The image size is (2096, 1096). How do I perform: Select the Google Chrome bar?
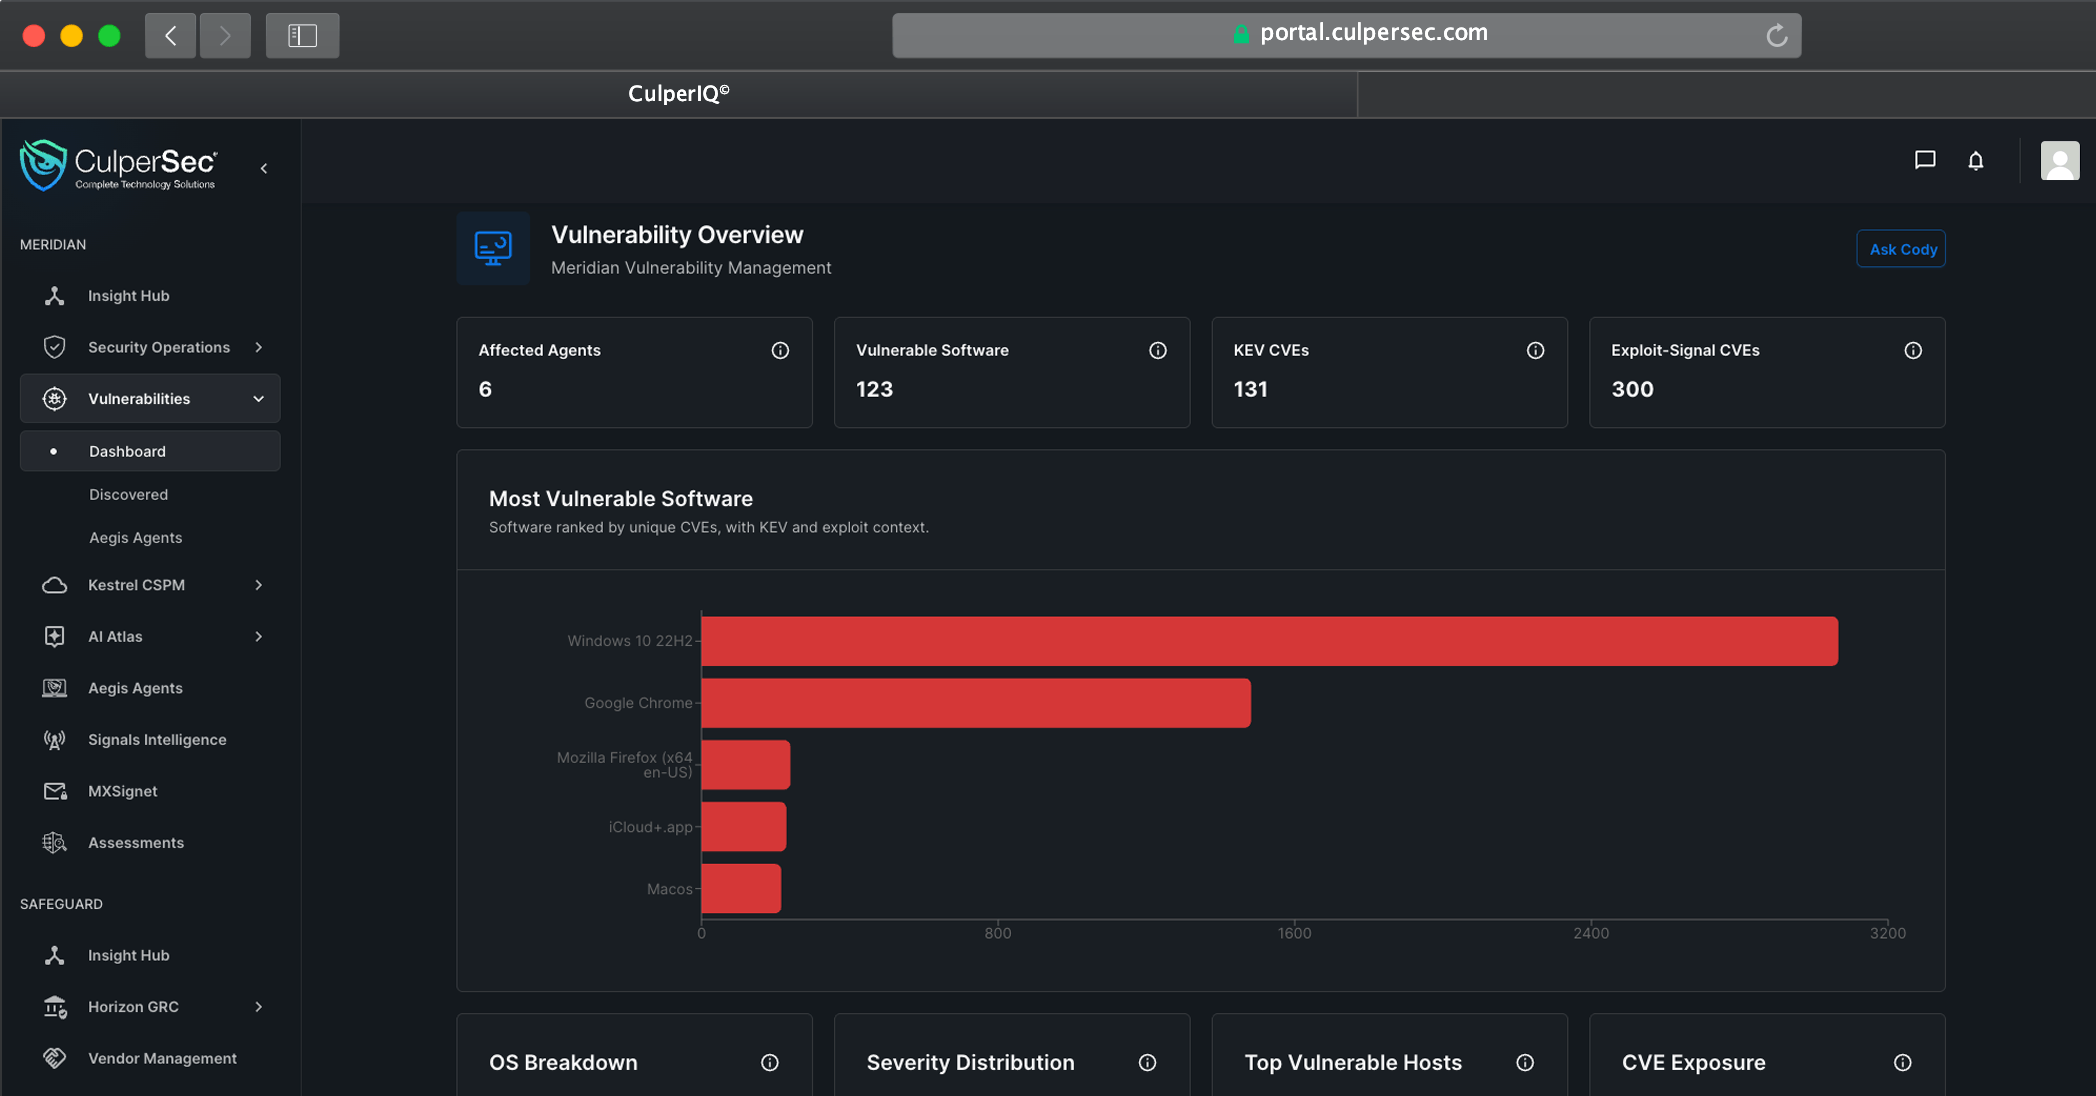(x=976, y=703)
